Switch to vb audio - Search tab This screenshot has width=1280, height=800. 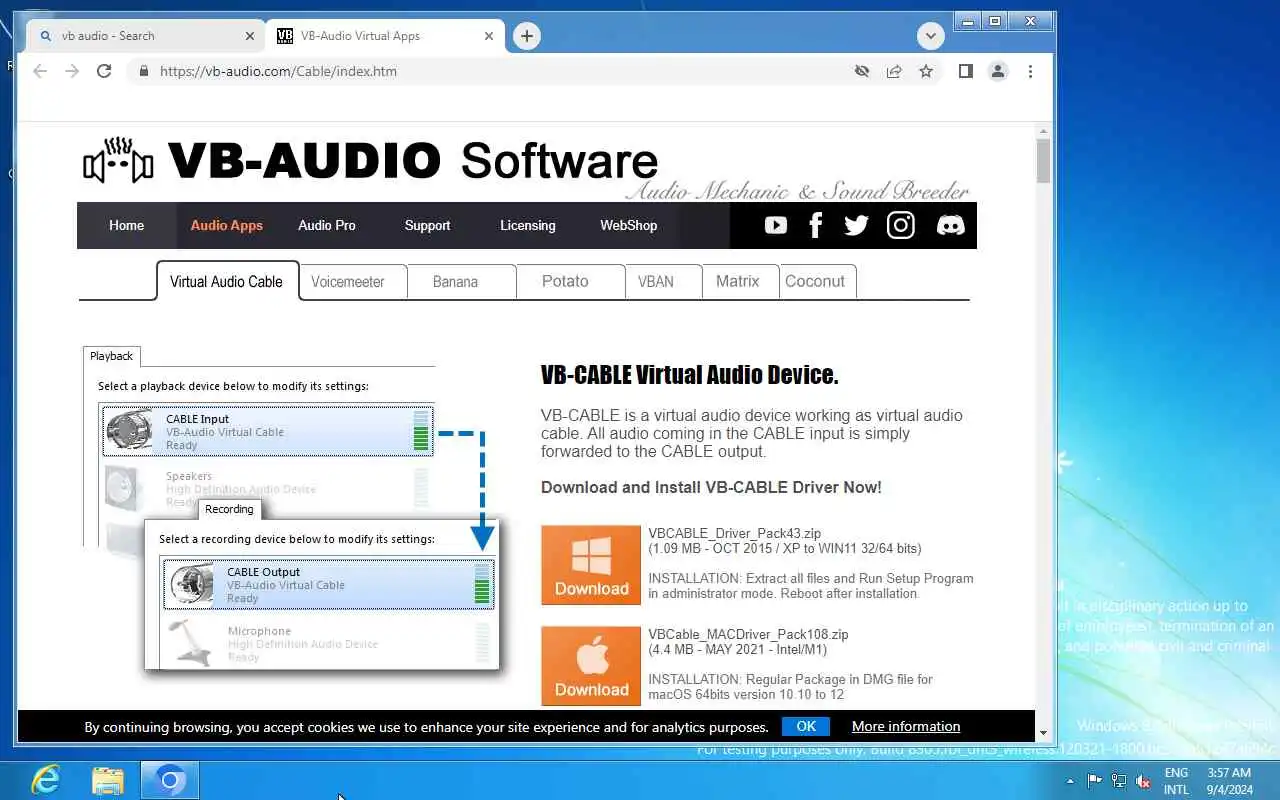pos(145,36)
